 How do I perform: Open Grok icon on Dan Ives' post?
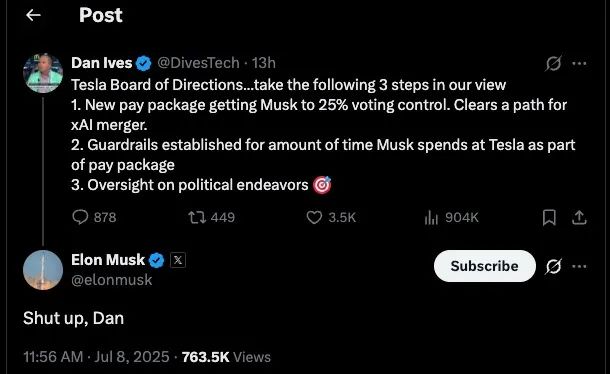click(553, 63)
